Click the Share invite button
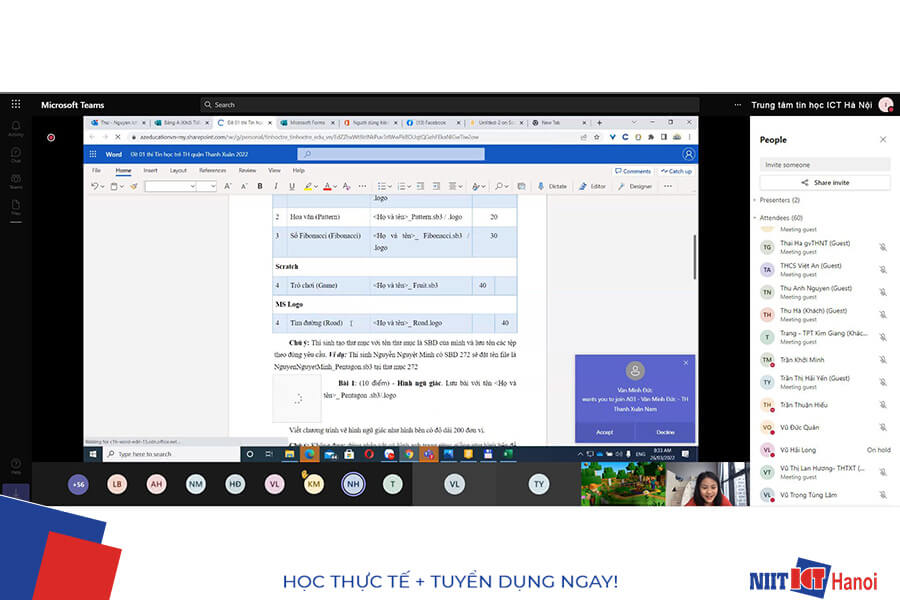Image resolution: width=900 pixels, height=600 pixels. point(824,183)
